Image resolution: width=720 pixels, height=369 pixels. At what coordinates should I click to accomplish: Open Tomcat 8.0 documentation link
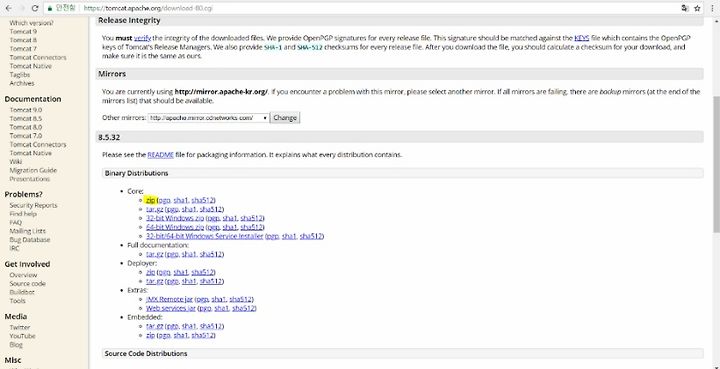26,127
